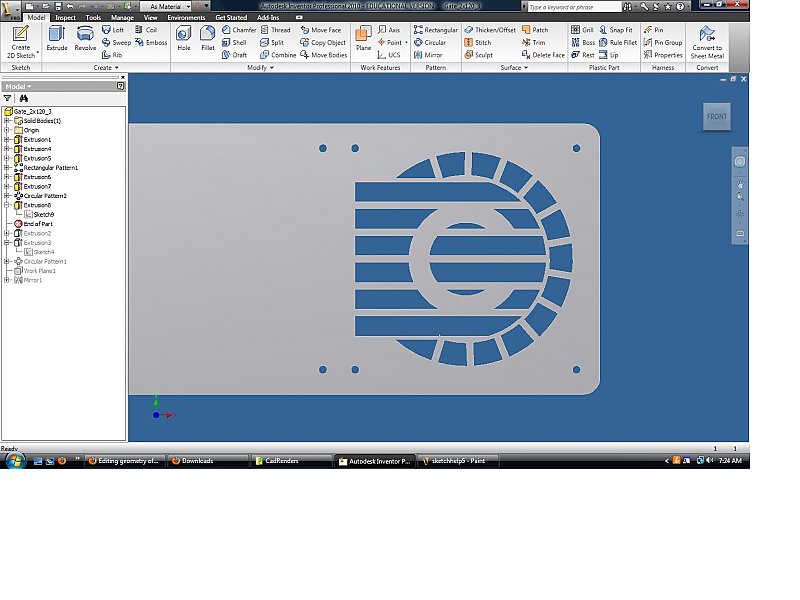Screen dimensions: 800x600
Task: Select the Revolve tool
Action: click(x=85, y=39)
